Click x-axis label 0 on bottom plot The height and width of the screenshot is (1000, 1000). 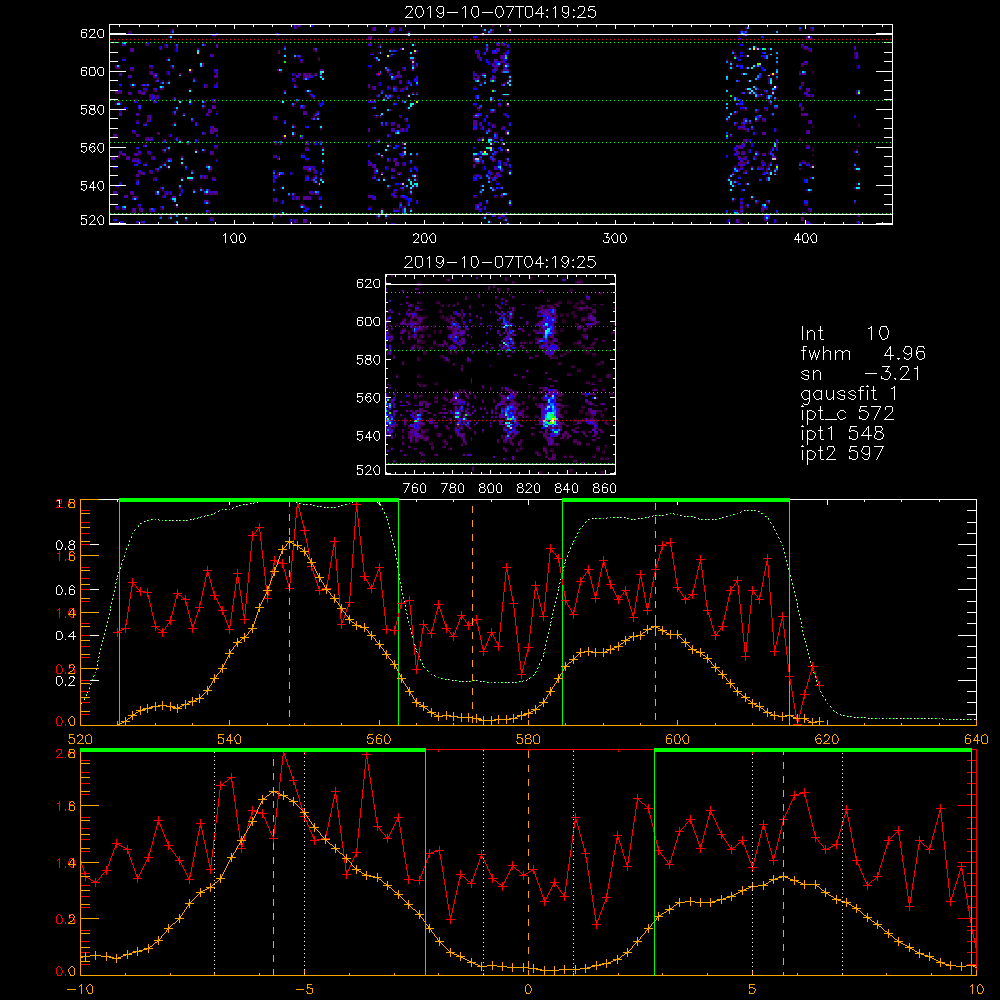point(528,990)
